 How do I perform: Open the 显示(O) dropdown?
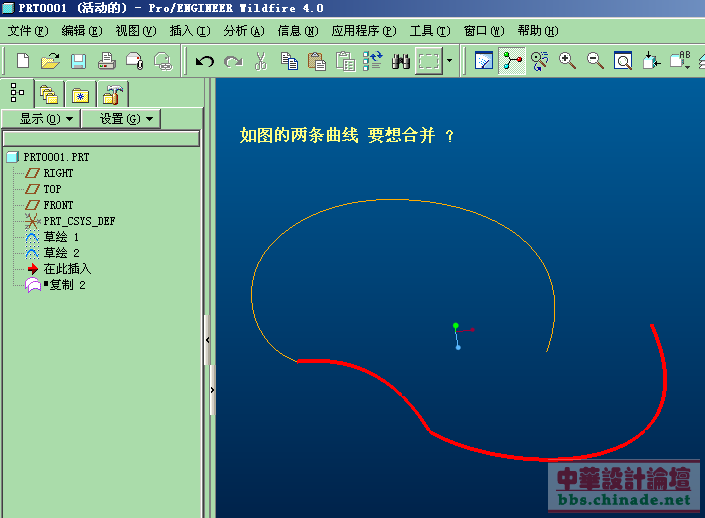pyautogui.click(x=41, y=119)
